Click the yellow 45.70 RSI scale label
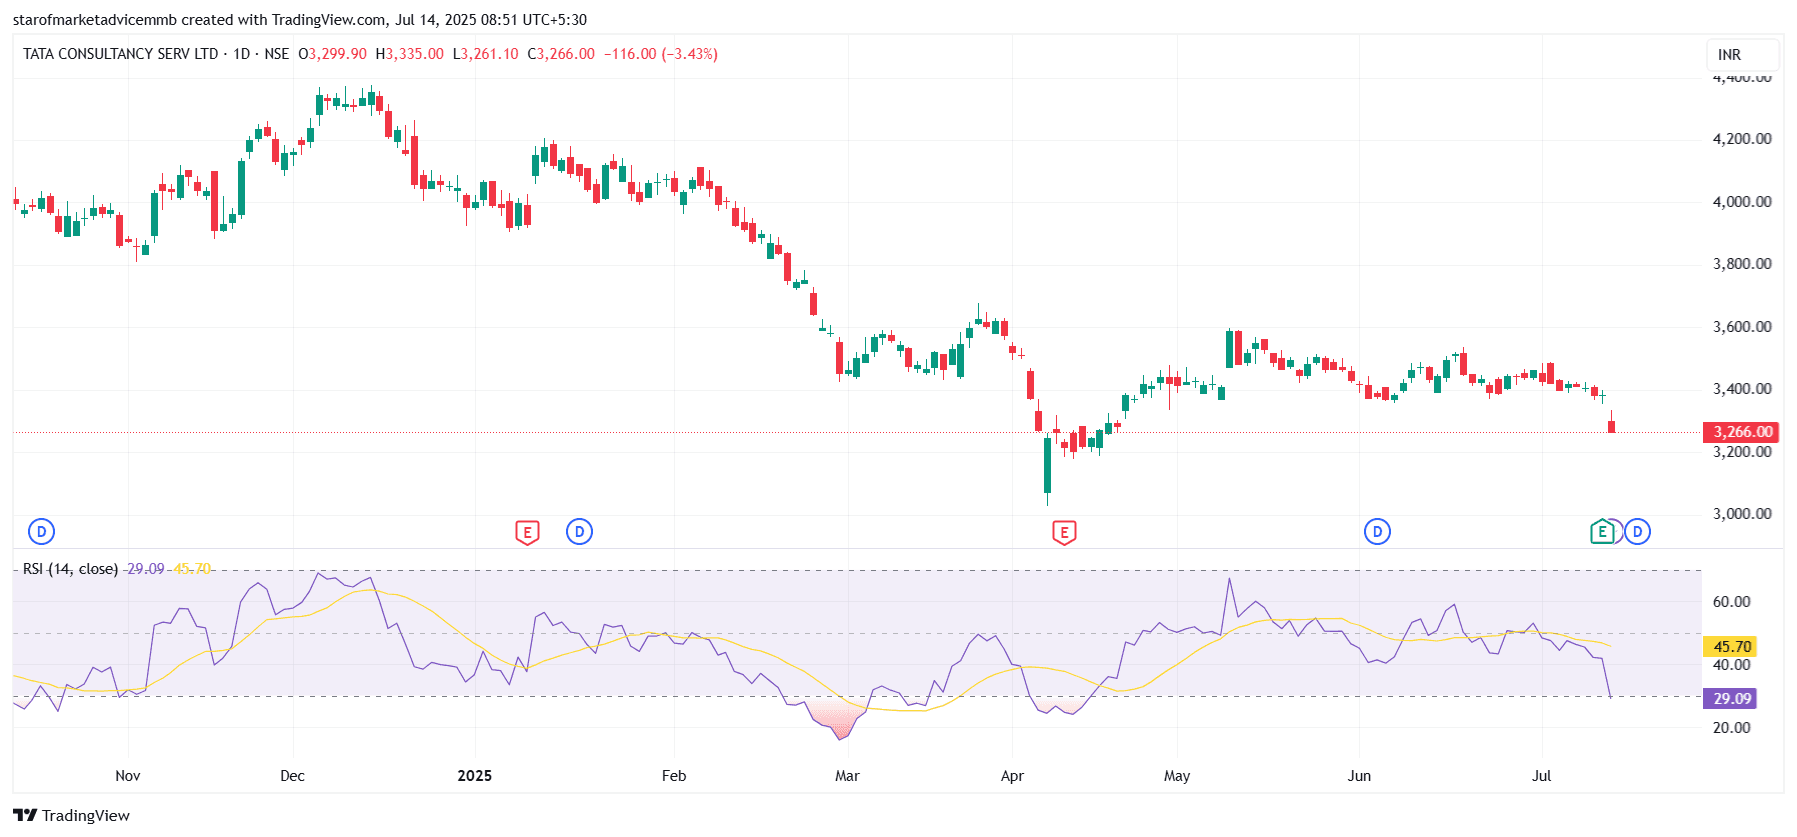Screen dimensions: 1797x837 point(1730,647)
